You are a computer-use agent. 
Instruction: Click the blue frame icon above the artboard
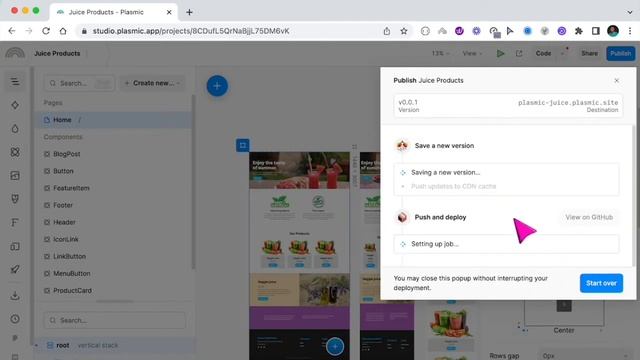pyautogui.click(x=242, y=145)
